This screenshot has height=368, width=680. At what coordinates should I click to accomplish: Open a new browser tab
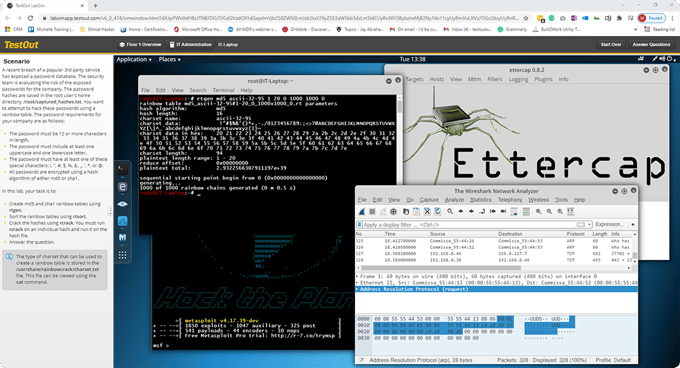click(x=95, y=6)
